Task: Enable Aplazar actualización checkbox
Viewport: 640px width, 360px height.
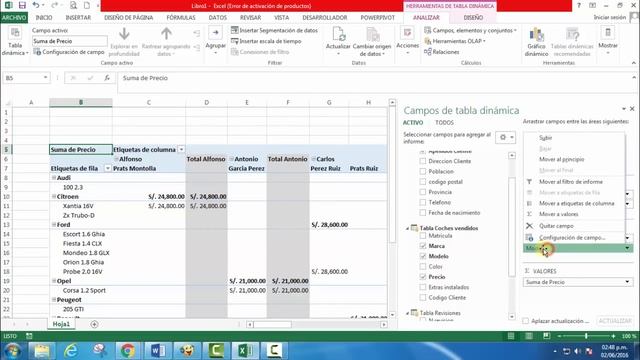Action: point(526,321)
